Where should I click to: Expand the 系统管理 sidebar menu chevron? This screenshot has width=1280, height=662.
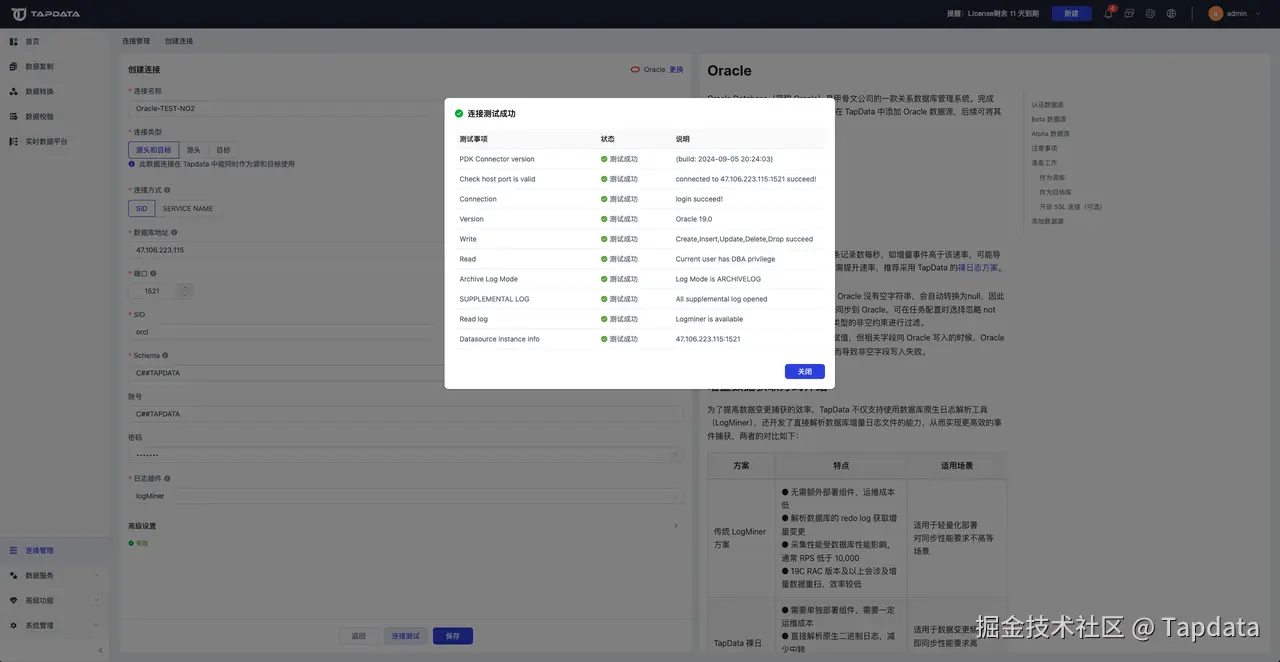(x=97, y=626)
